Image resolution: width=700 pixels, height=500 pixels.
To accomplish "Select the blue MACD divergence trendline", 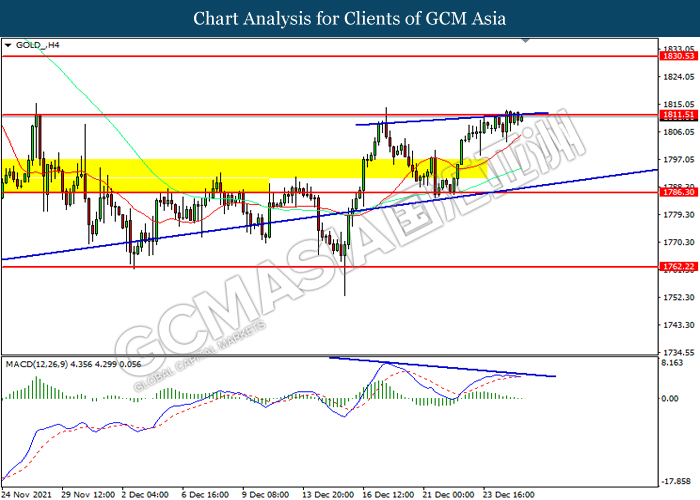I will (x=442, y=367).
